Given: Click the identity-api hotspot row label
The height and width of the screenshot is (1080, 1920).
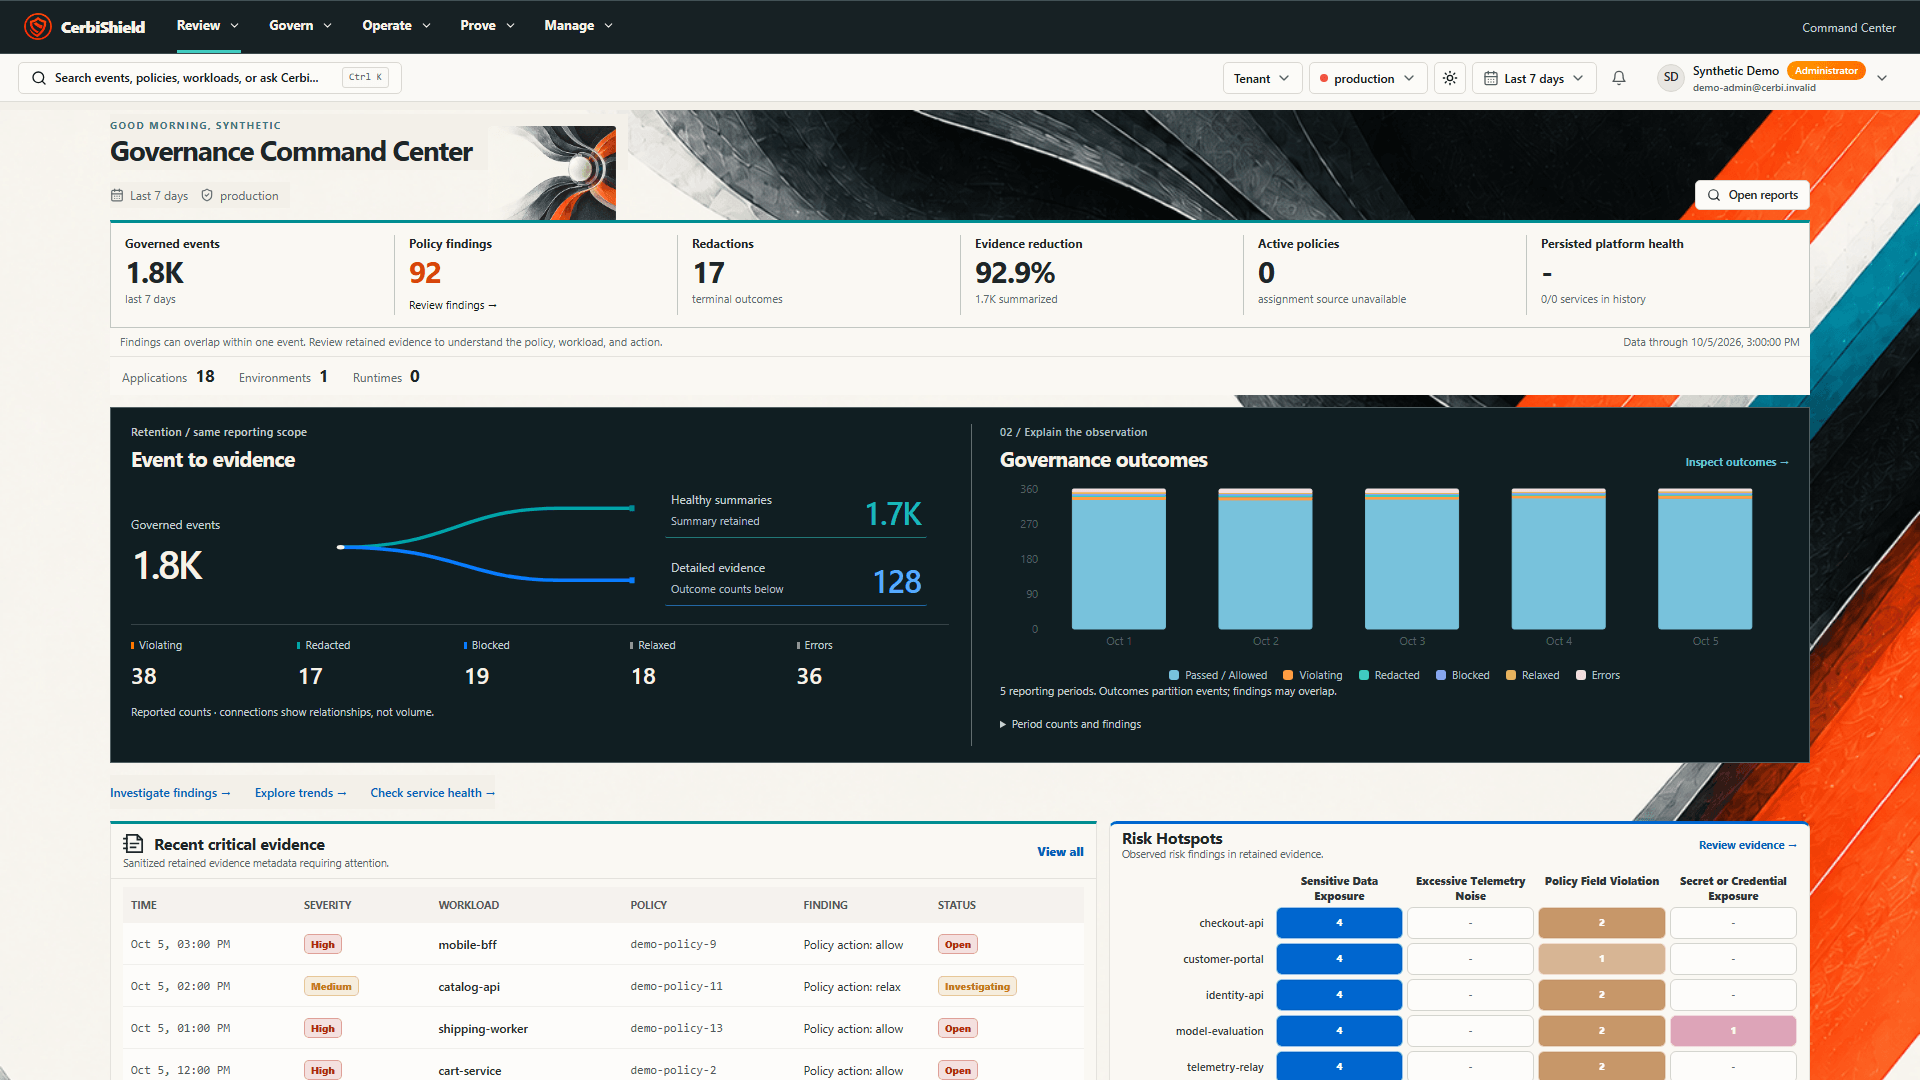Looking at the screenshot, I should tap(1234, 995).
